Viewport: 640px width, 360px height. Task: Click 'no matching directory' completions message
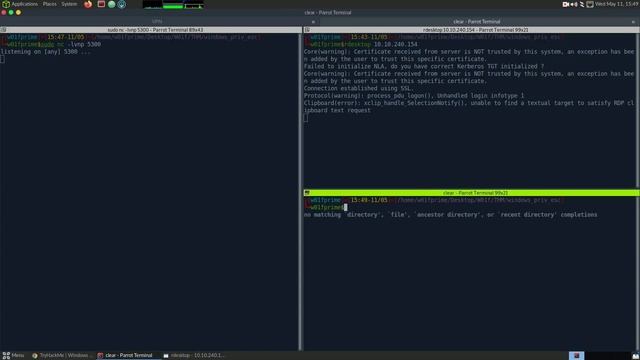pyautogui.click(x=450, y=215)
